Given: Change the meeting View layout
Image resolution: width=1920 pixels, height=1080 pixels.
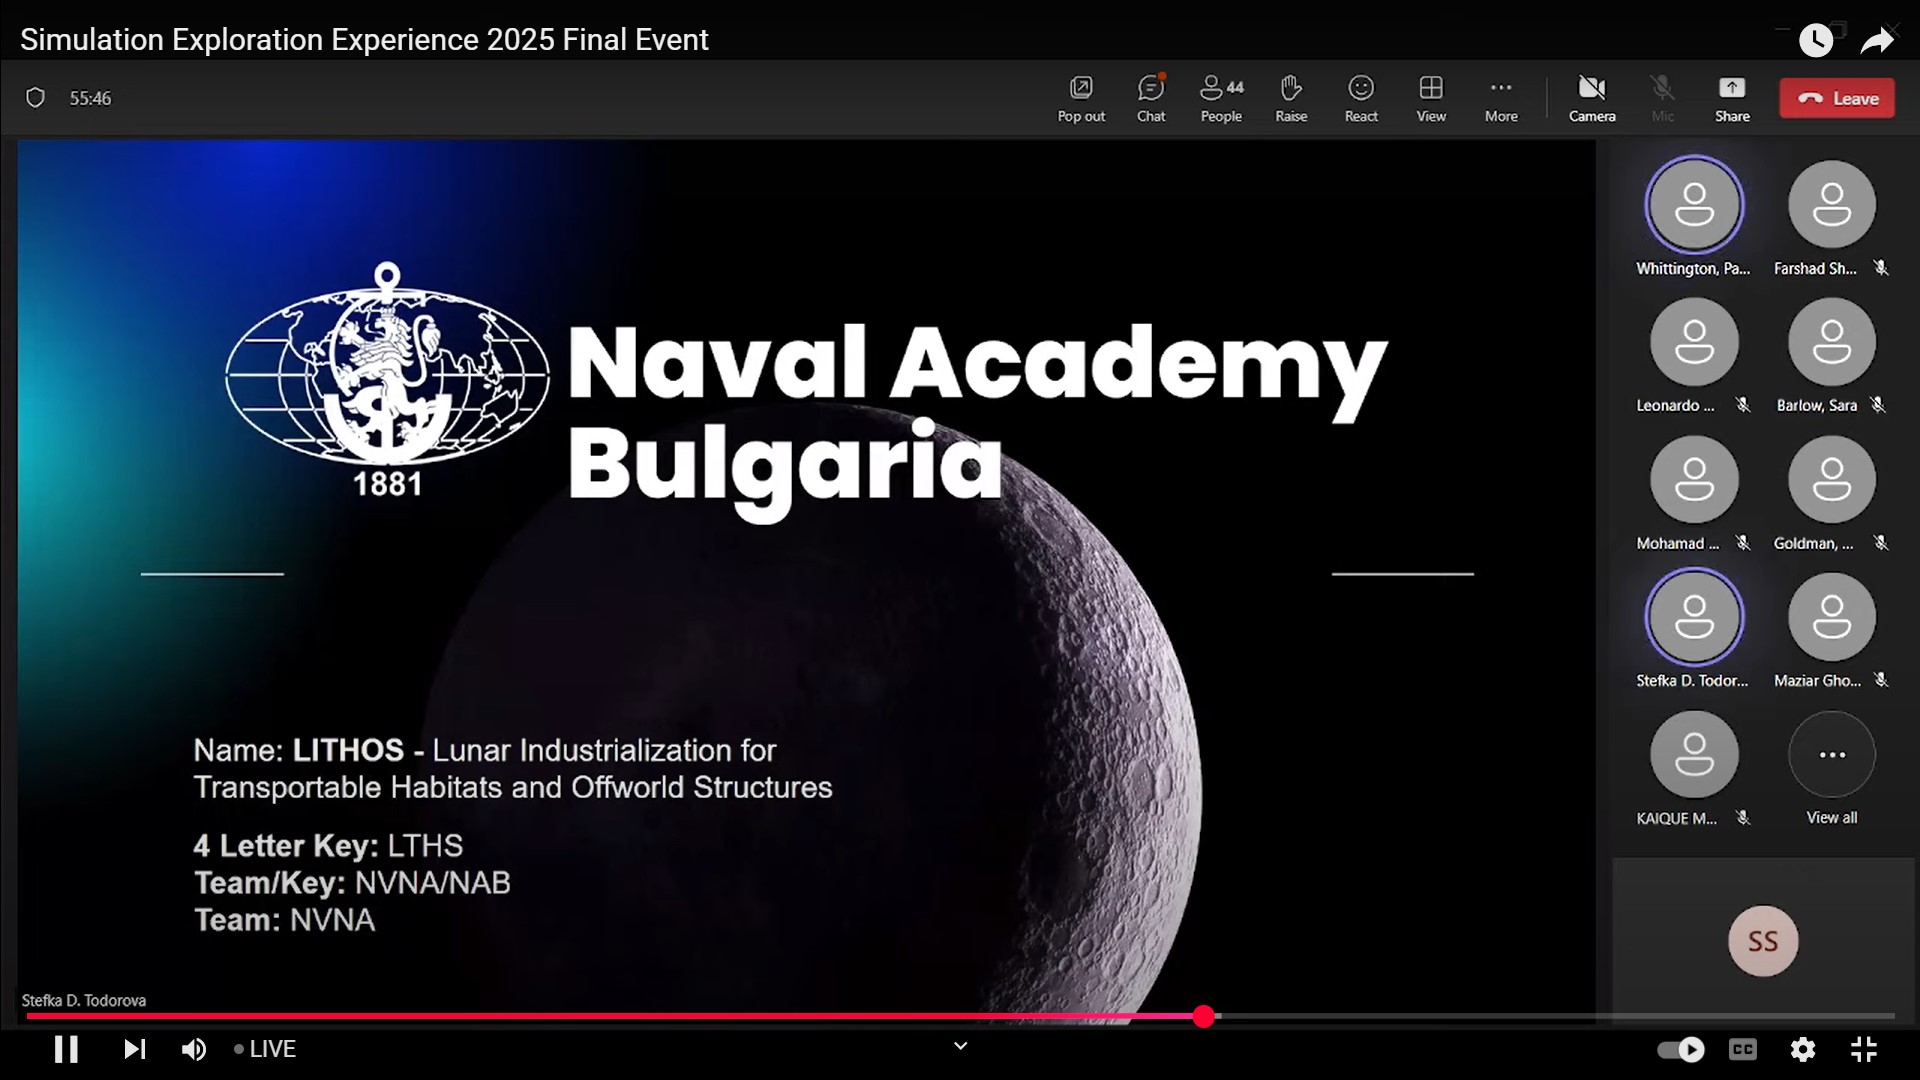Looking at the screenshot, I should (1431, 98).
